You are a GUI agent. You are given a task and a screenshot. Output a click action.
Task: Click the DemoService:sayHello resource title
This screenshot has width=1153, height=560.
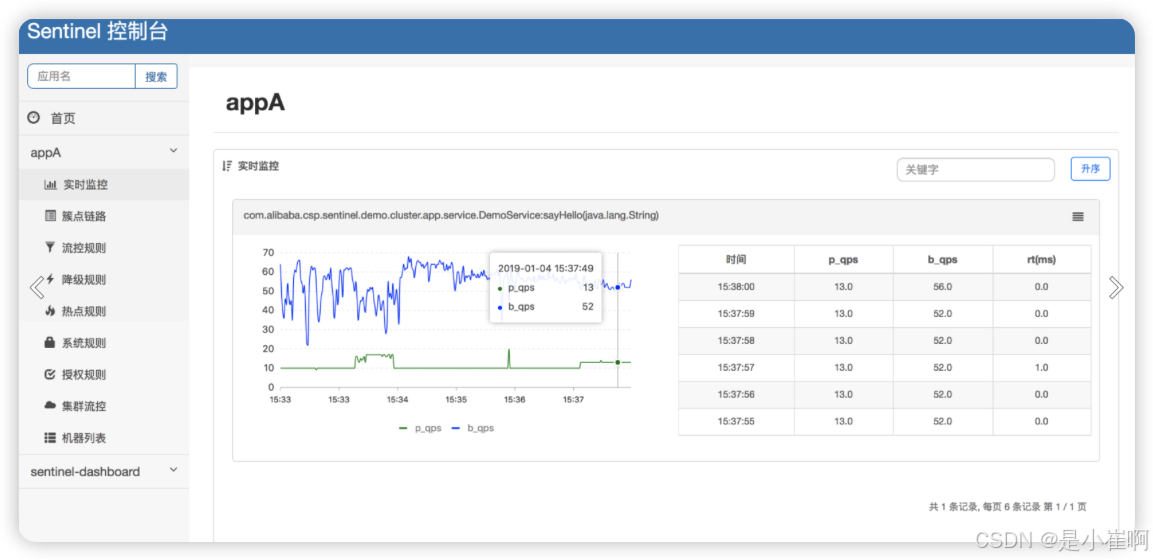pyautogui.click(x=451, y=216)
